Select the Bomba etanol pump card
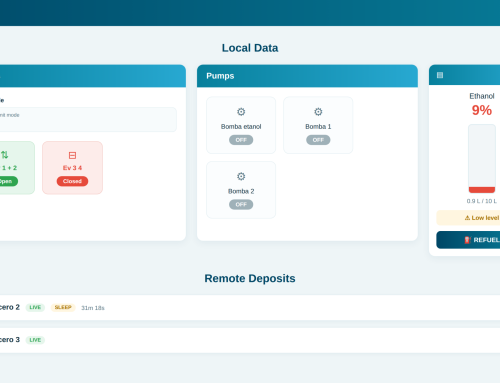This screenshot has width=500, height=383. tap(241, 125)
